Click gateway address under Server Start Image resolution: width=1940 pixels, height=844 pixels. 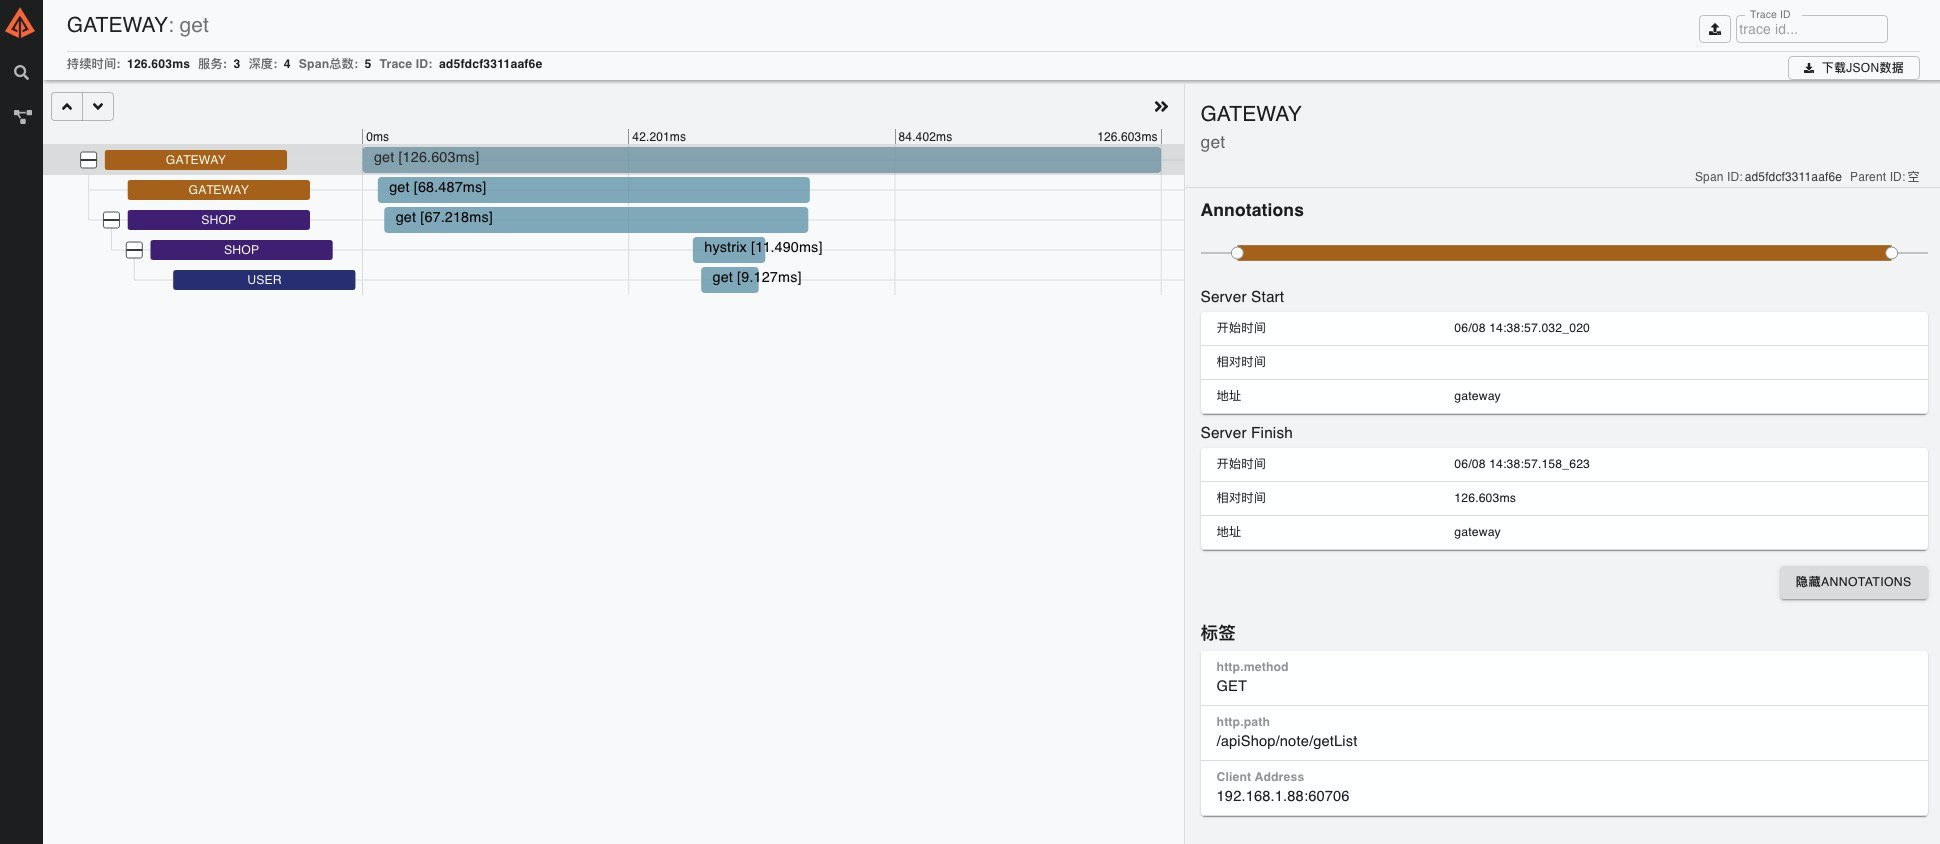click(x=1477, y=396)
